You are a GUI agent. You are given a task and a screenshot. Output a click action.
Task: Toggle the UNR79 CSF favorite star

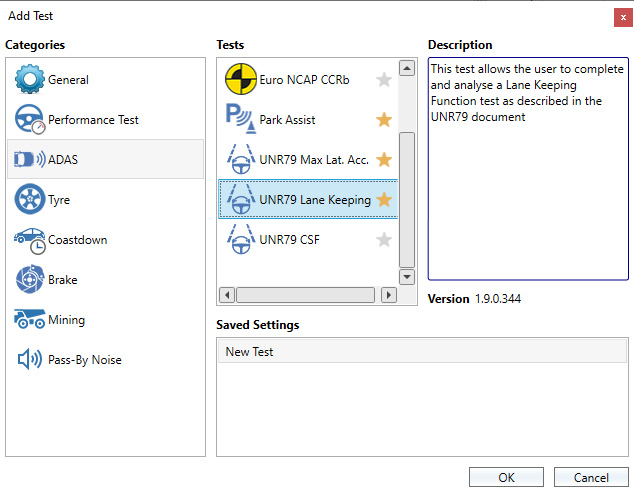pos(384,240)
